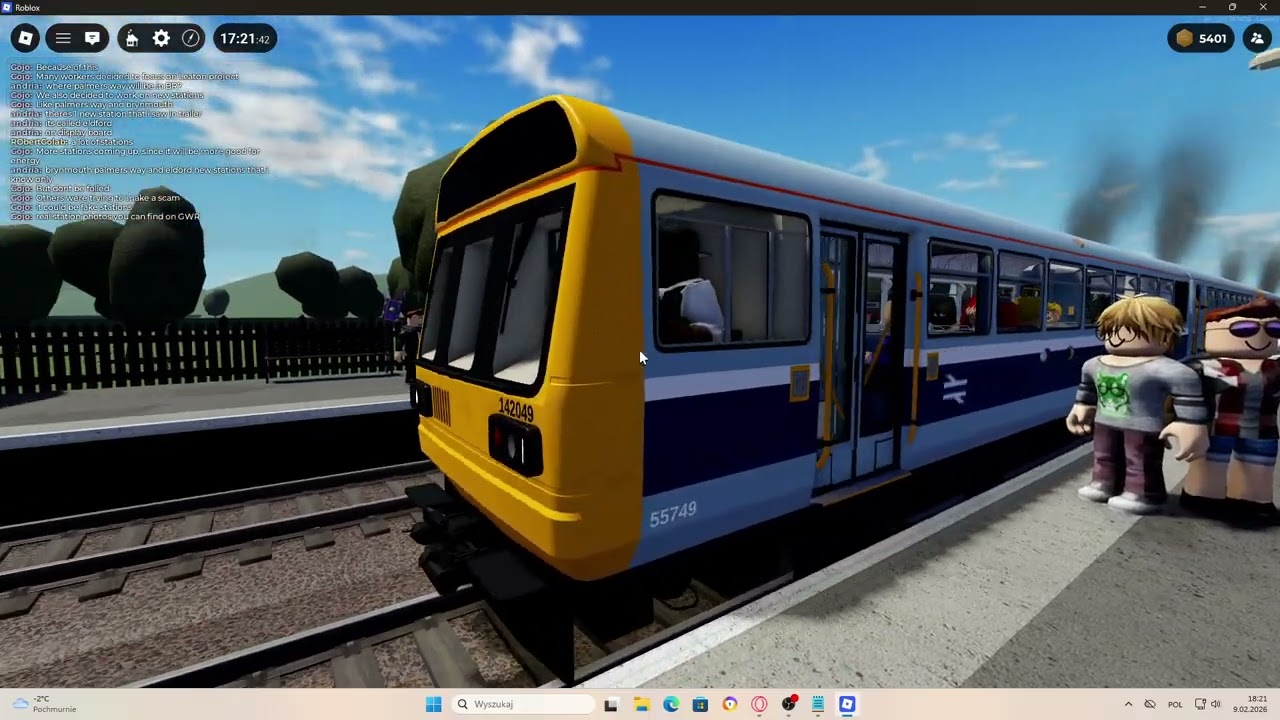Open the Opera browser taskbar icon

759,704
